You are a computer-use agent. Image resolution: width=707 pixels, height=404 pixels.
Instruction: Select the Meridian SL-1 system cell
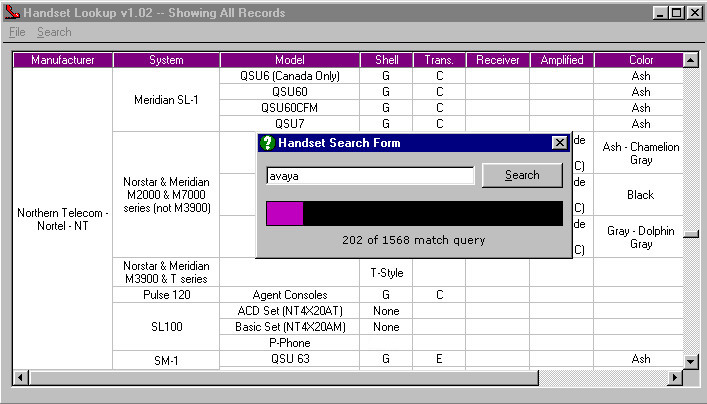click(x=166, y=100)
